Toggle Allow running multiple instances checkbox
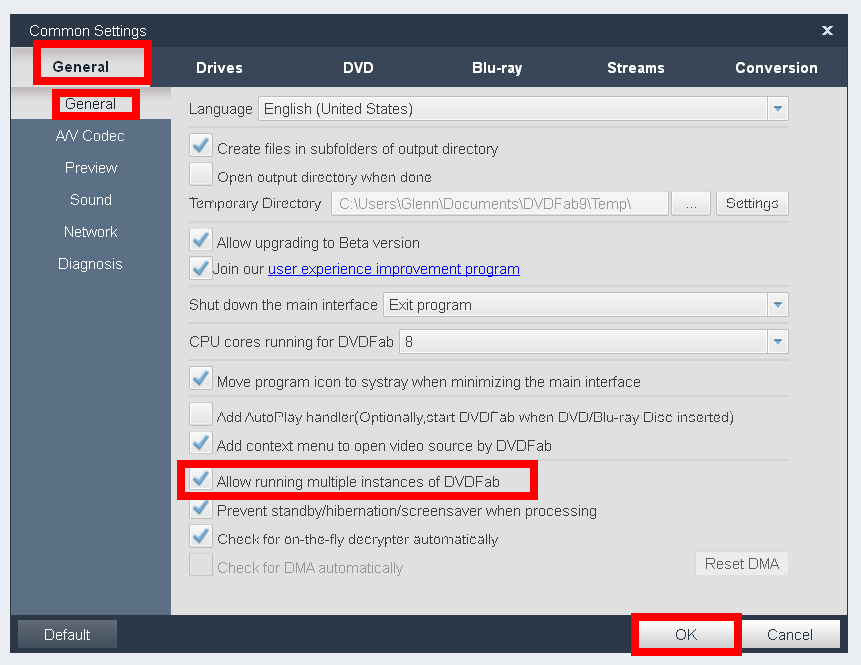The height and width of the screenshot is (665, 861). tap(201, 479)
